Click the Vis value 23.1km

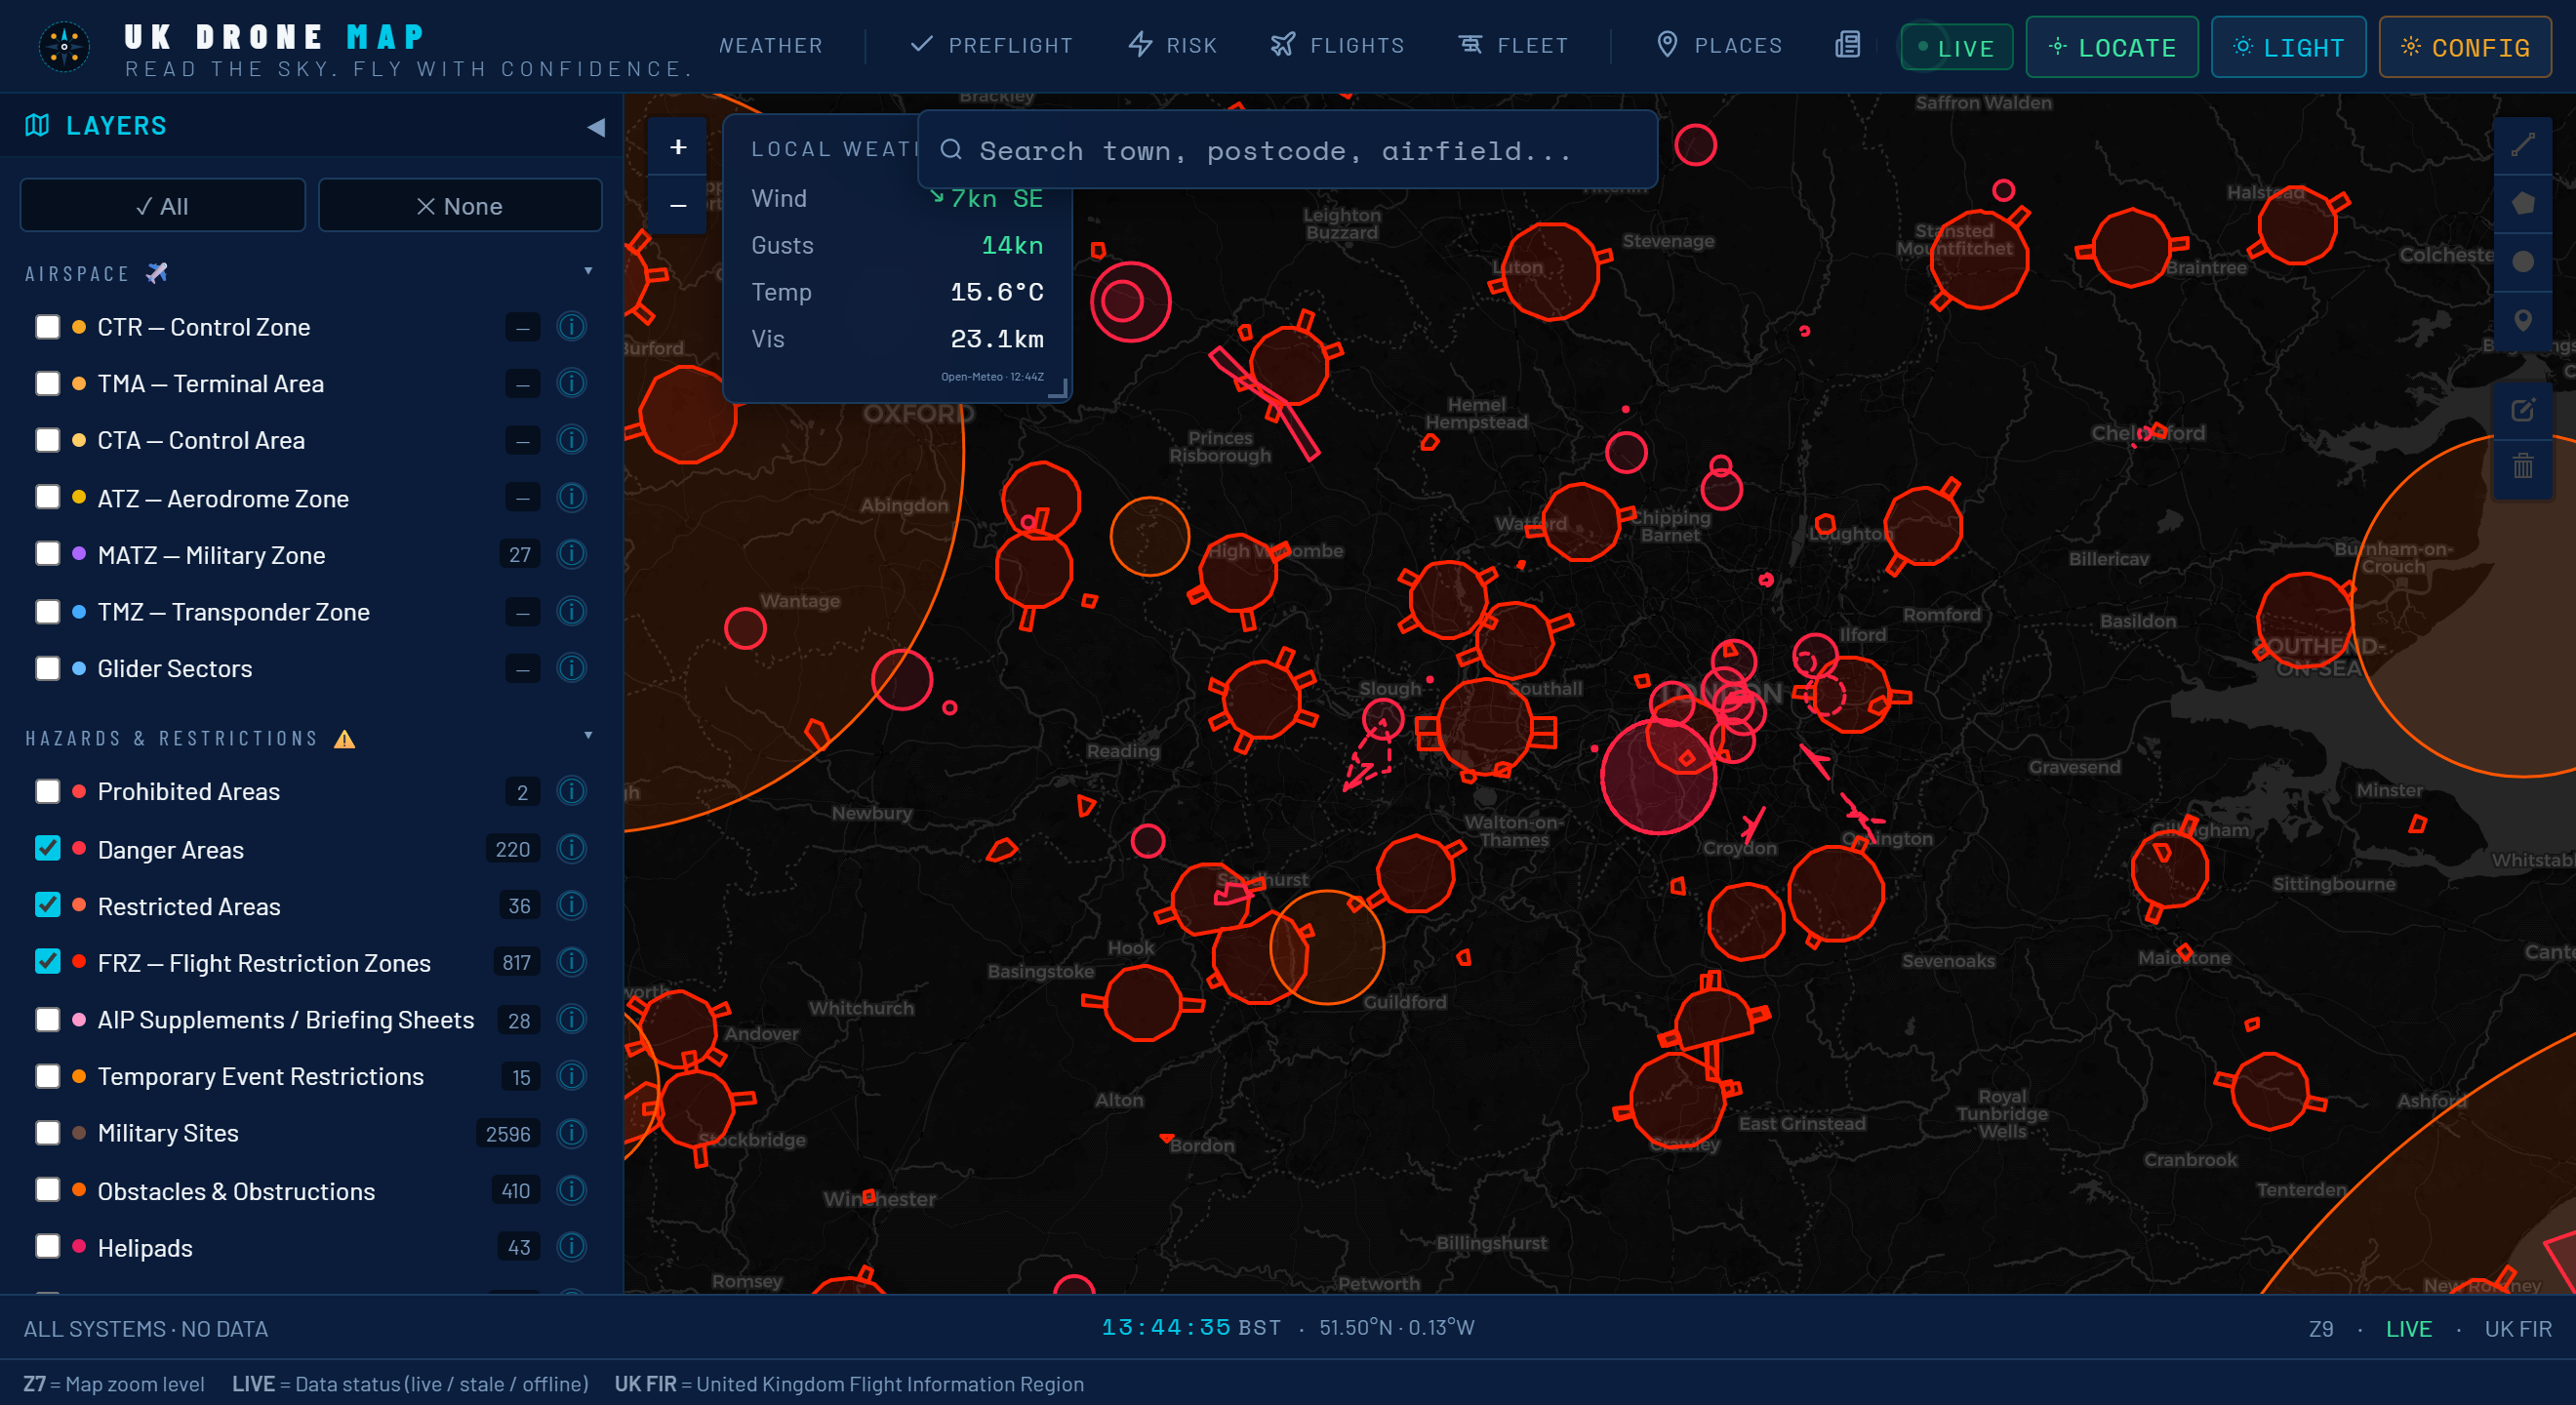pos(996,339)
